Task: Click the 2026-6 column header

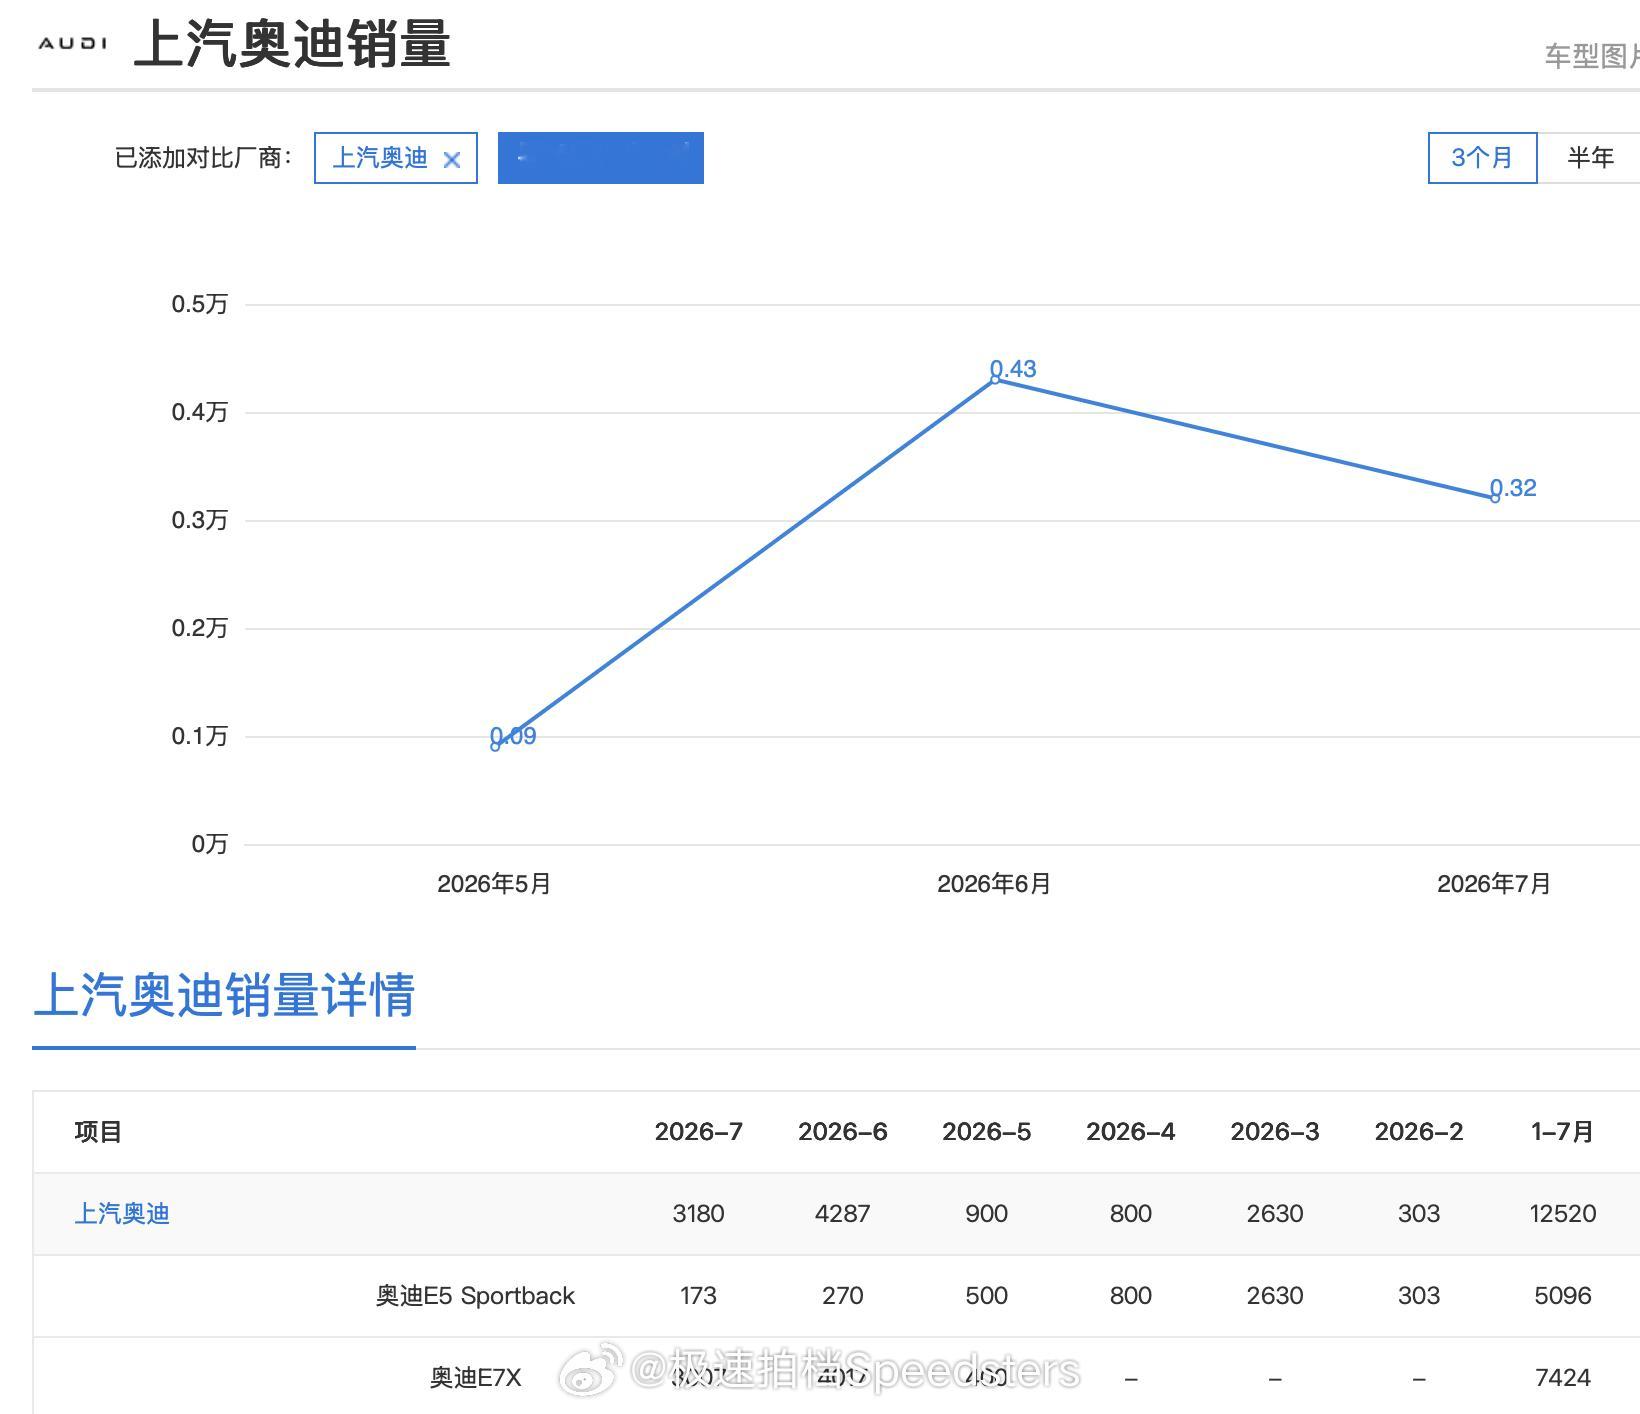Action: (x=843, y=1132)
